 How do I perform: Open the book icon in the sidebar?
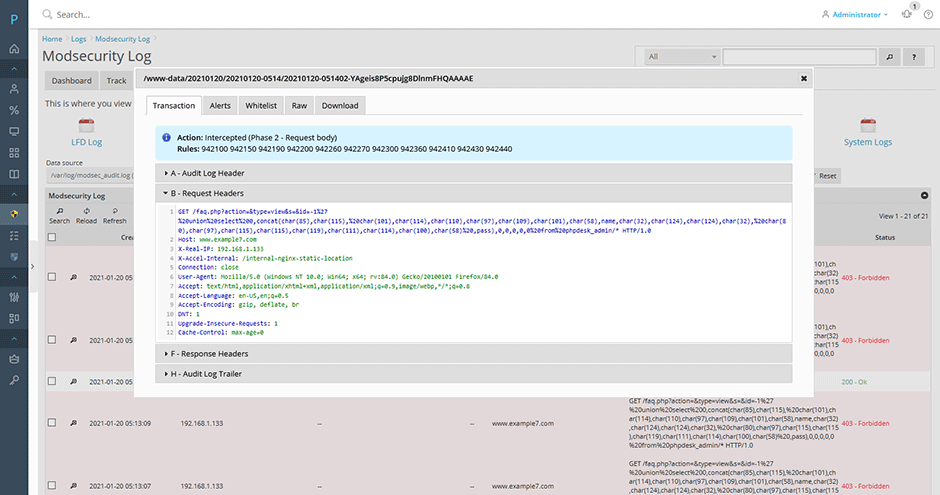[x=14, y=174]
